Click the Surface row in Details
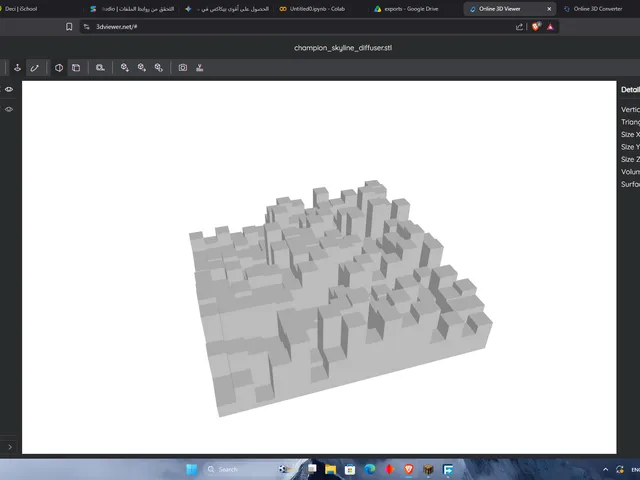This screenshot has height=480, width=640. (x=630, y=184)
